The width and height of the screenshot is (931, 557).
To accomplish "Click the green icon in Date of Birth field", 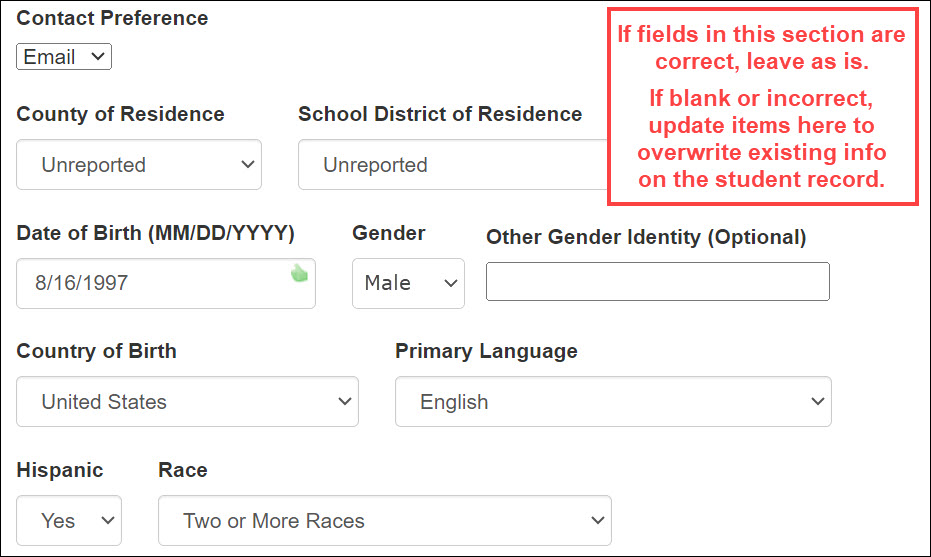I will coord(299,273).
